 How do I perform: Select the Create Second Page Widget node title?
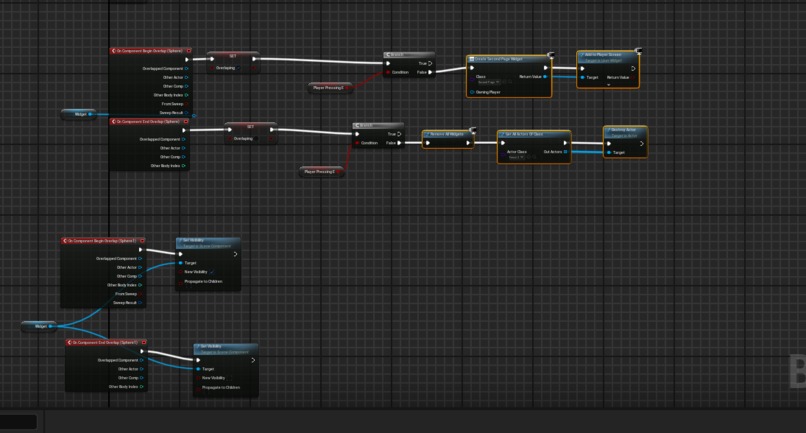(498, 59)
